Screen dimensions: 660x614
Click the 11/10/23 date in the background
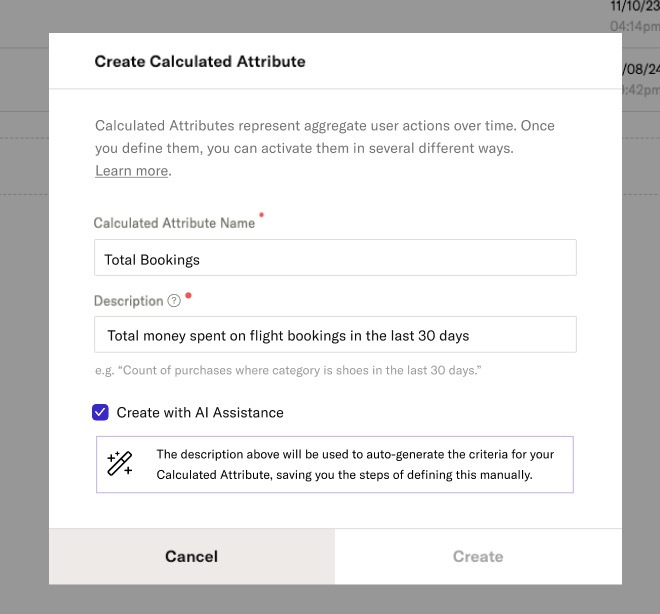[634, 6]
